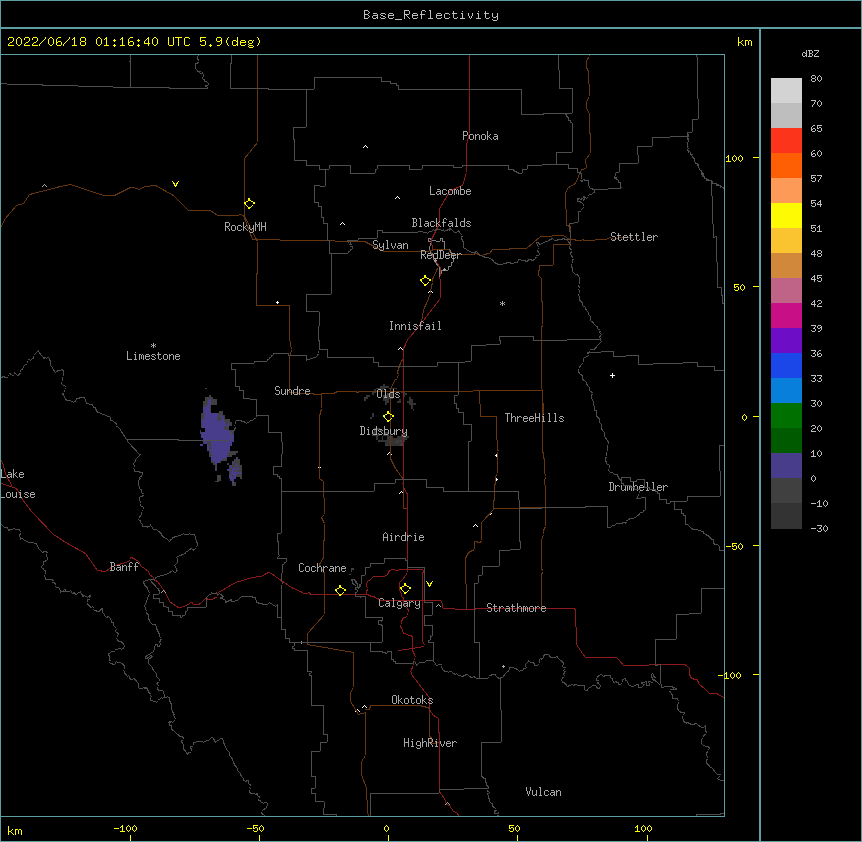
Task: Click the asterisk marker above Limestone
Action: pos(153,346)
